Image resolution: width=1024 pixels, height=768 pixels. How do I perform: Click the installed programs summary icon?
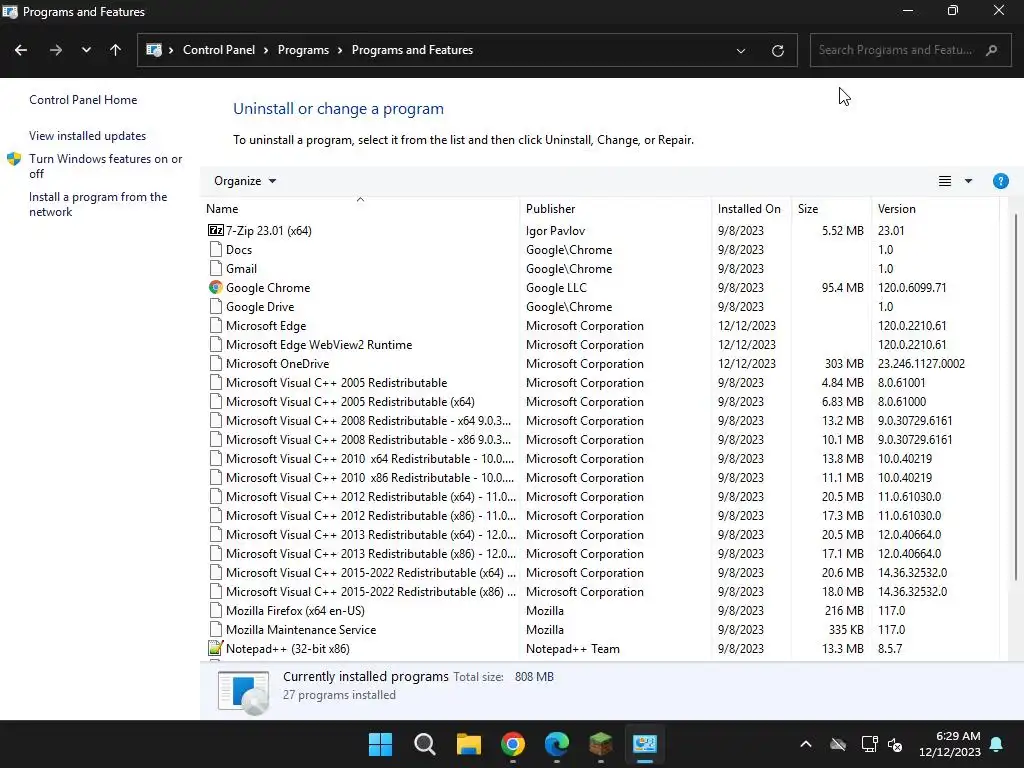pyautogui.click(x=244, y=692)
